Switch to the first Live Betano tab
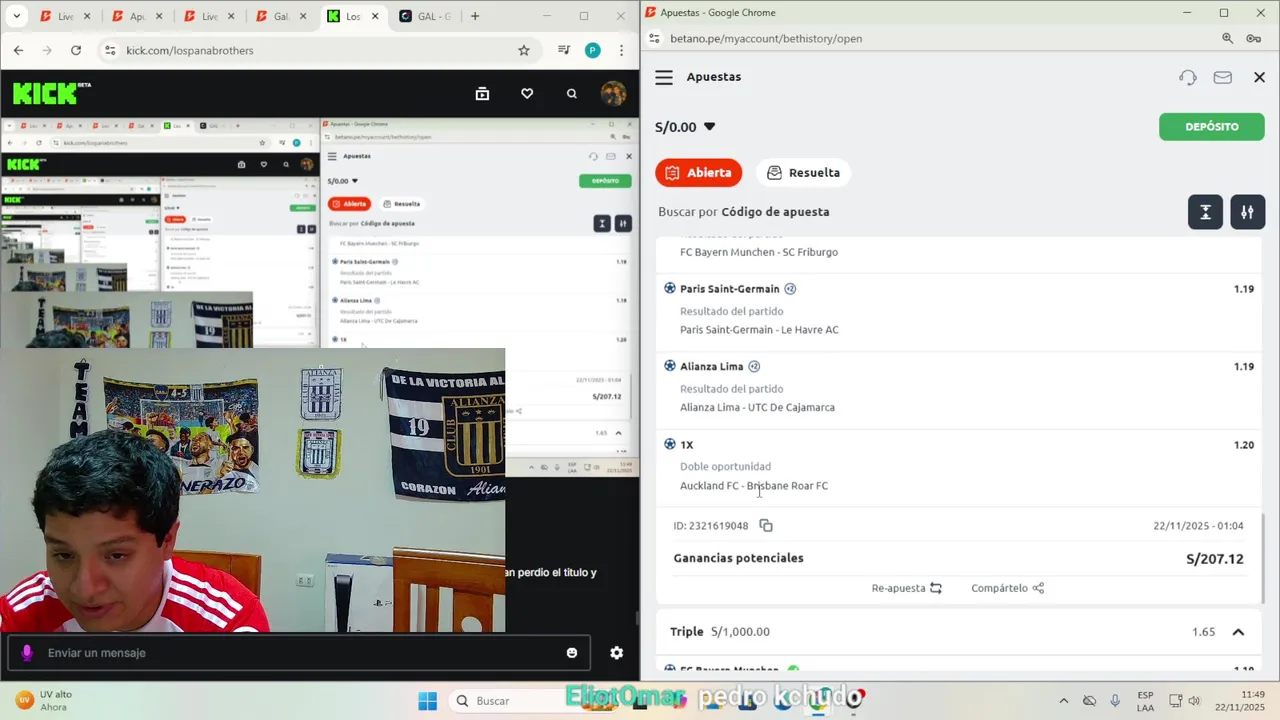 pyautogui.click(x=58, y=16)
